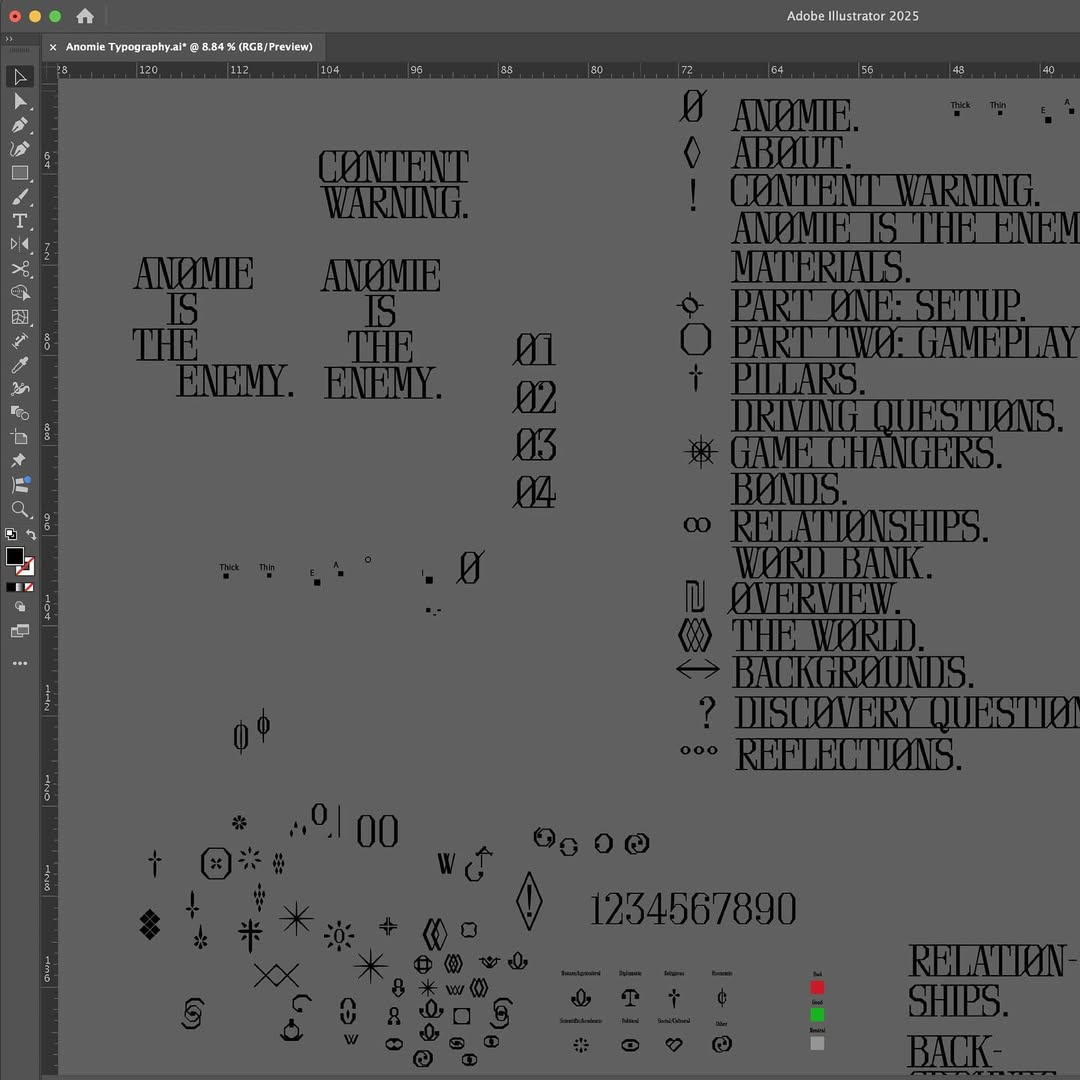Click the black Fill color swatch
The height and width of the screenshot is (1080, 1080).
(x=15, y=556)
